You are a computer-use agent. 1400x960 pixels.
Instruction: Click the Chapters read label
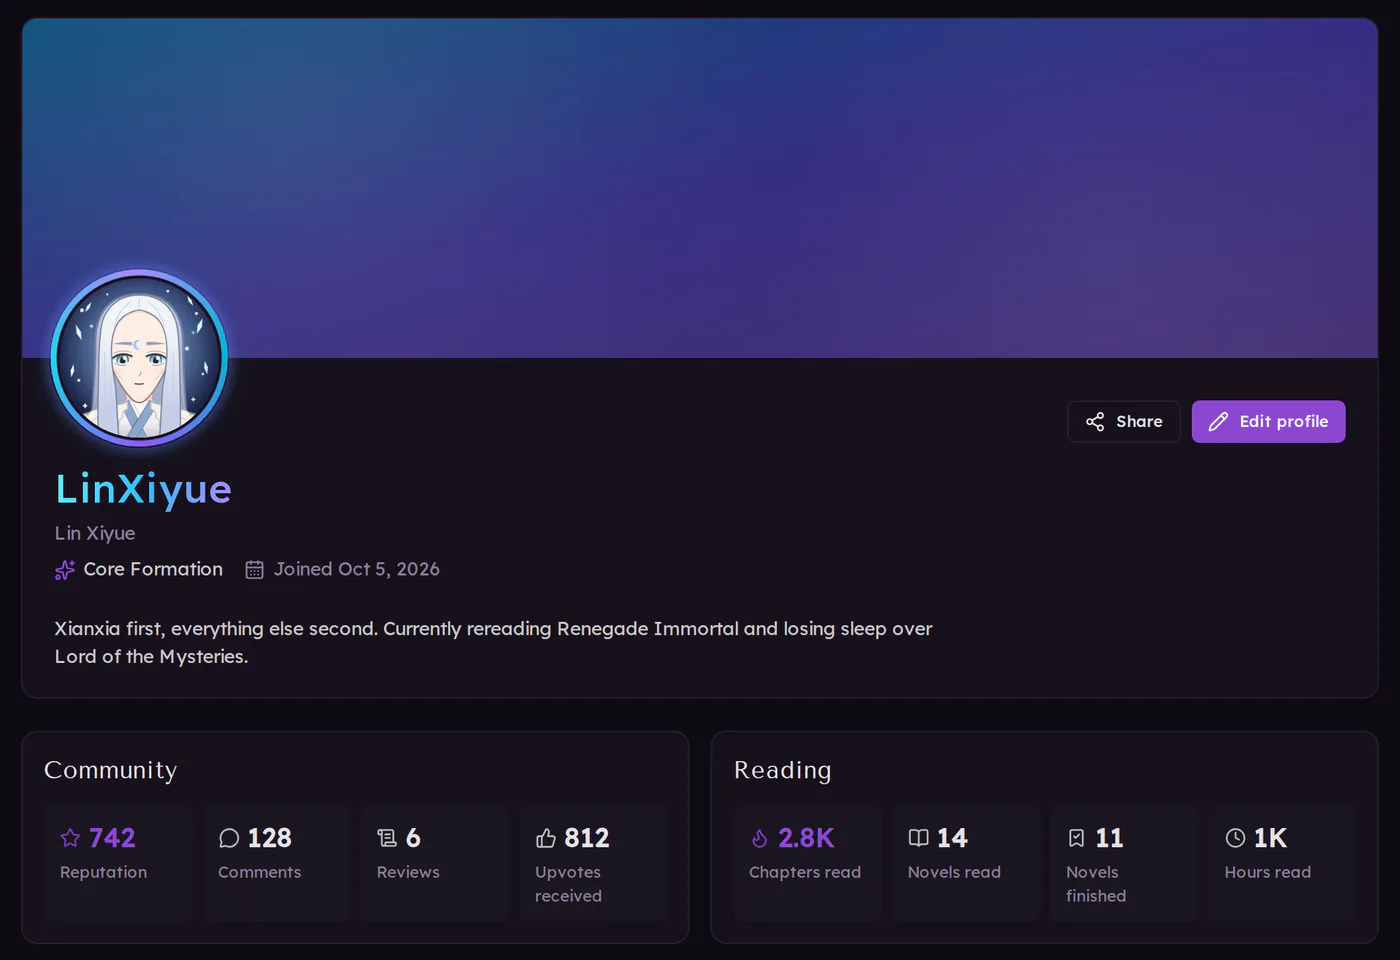coord(805,872)
